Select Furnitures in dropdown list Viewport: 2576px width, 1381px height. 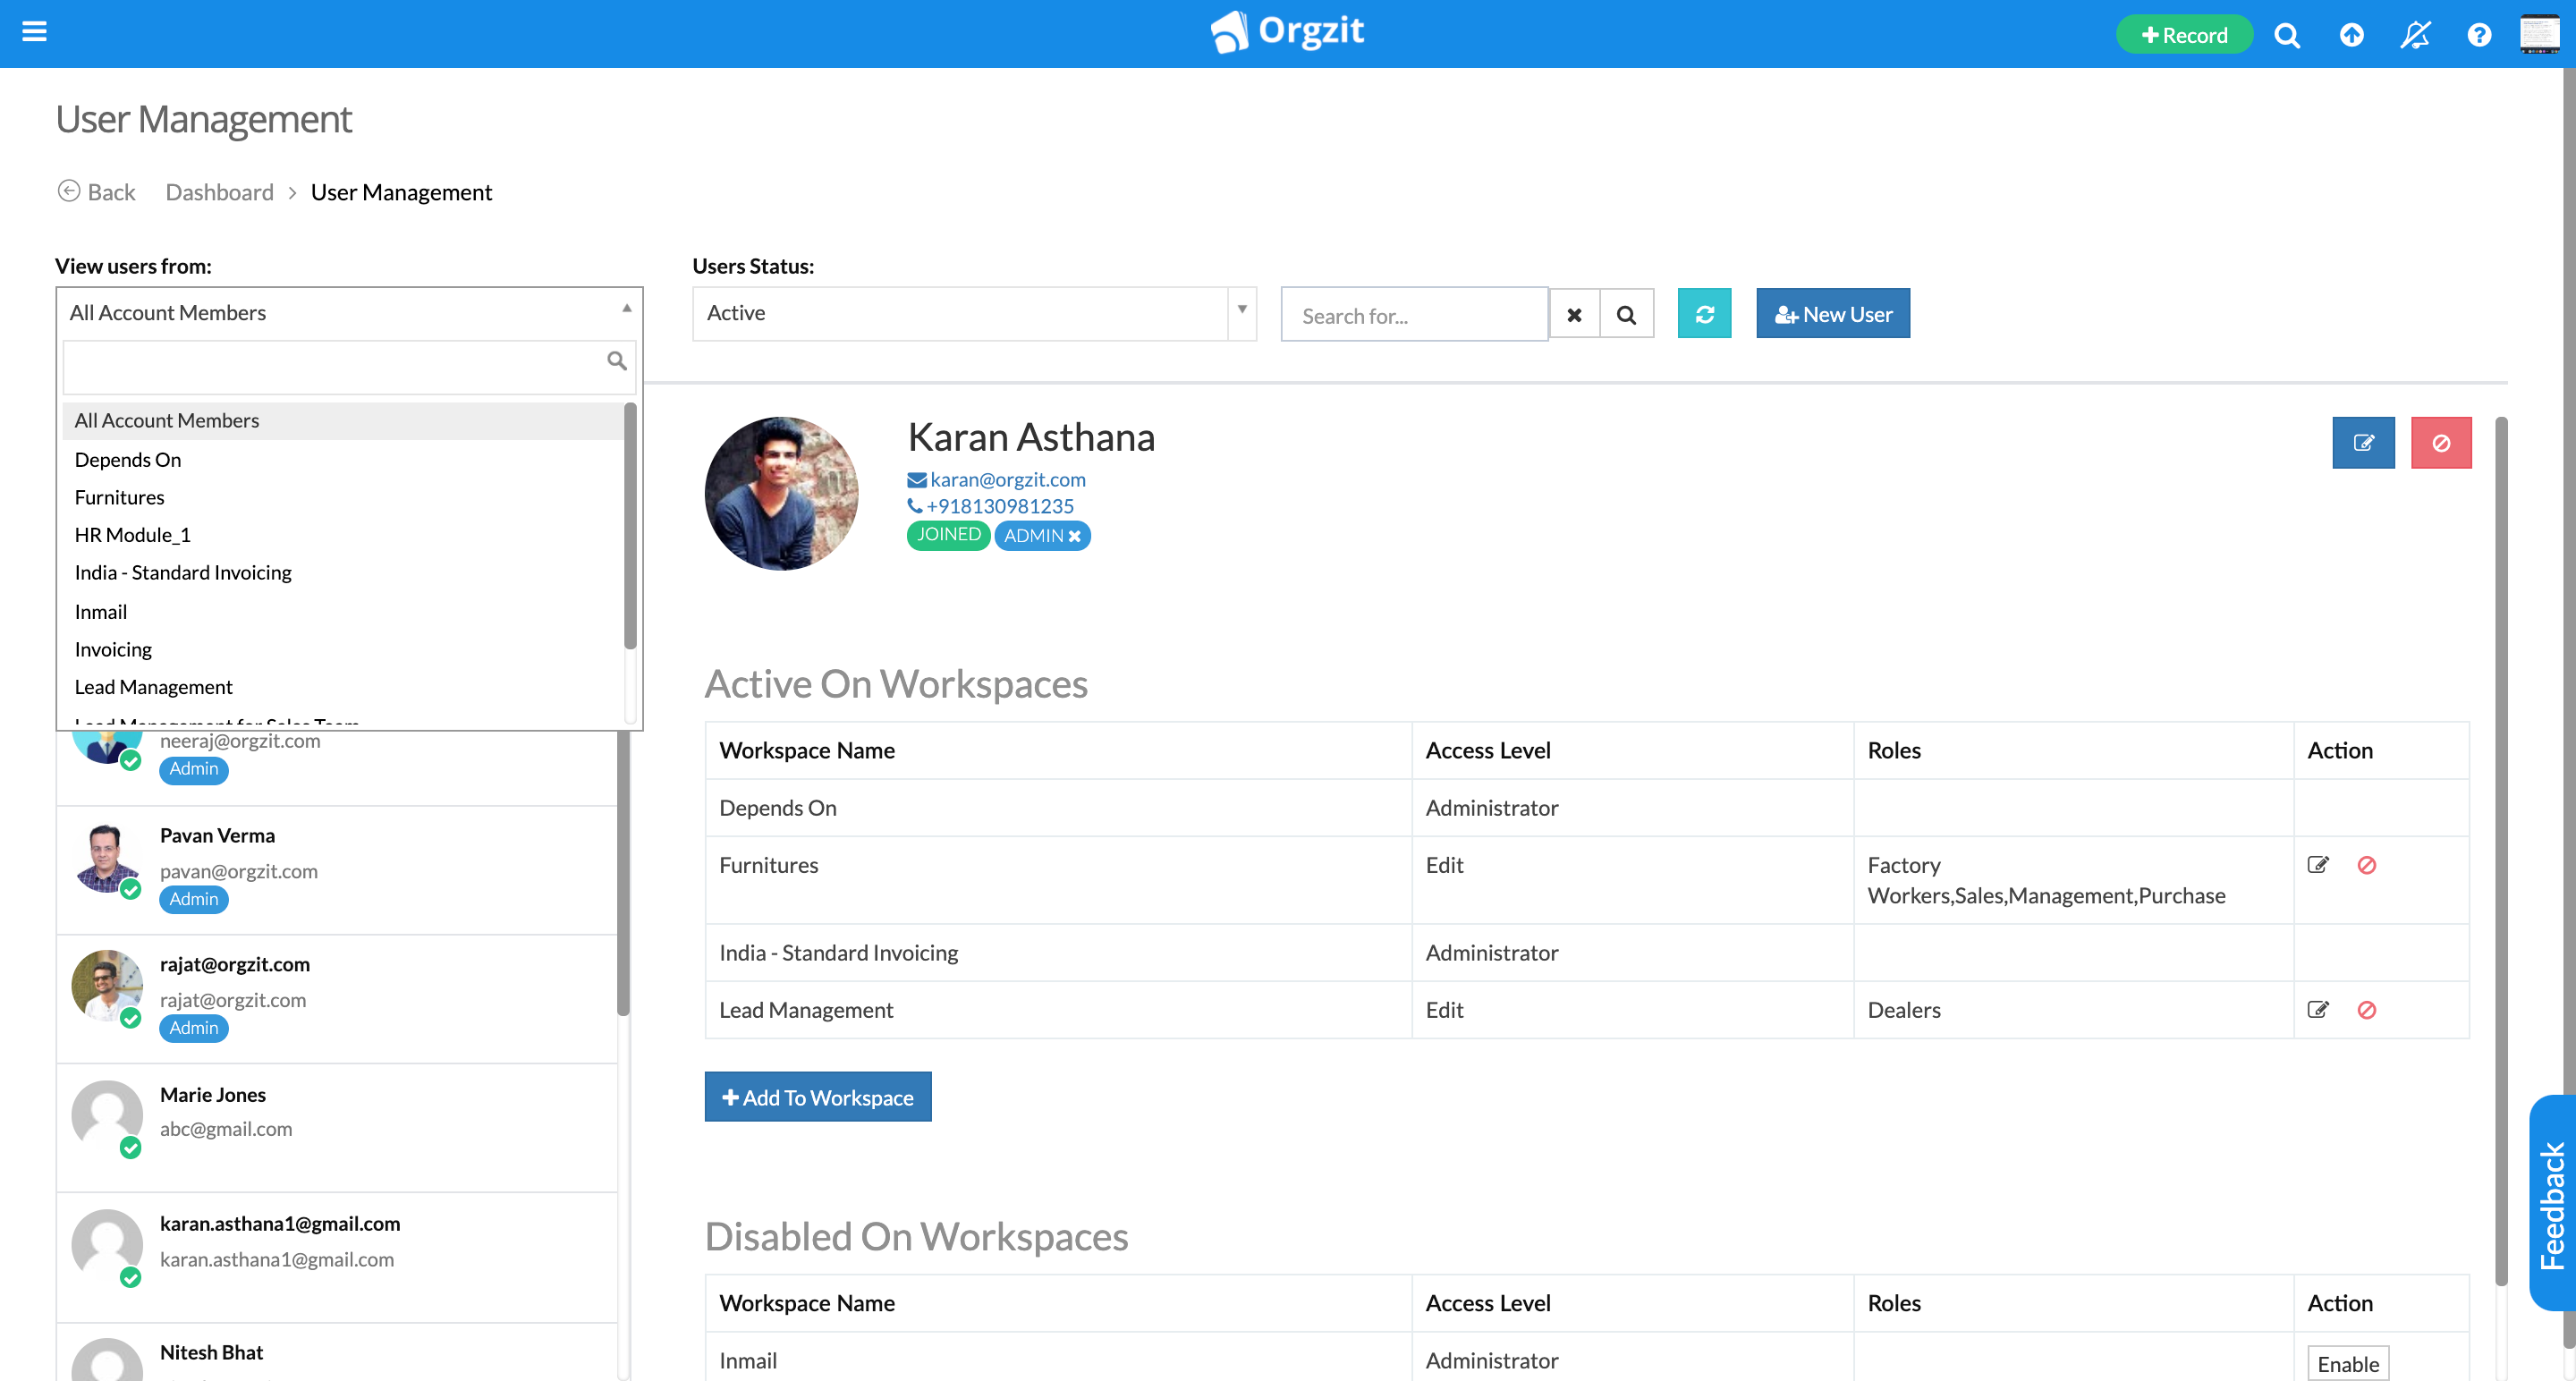(342, 497)
